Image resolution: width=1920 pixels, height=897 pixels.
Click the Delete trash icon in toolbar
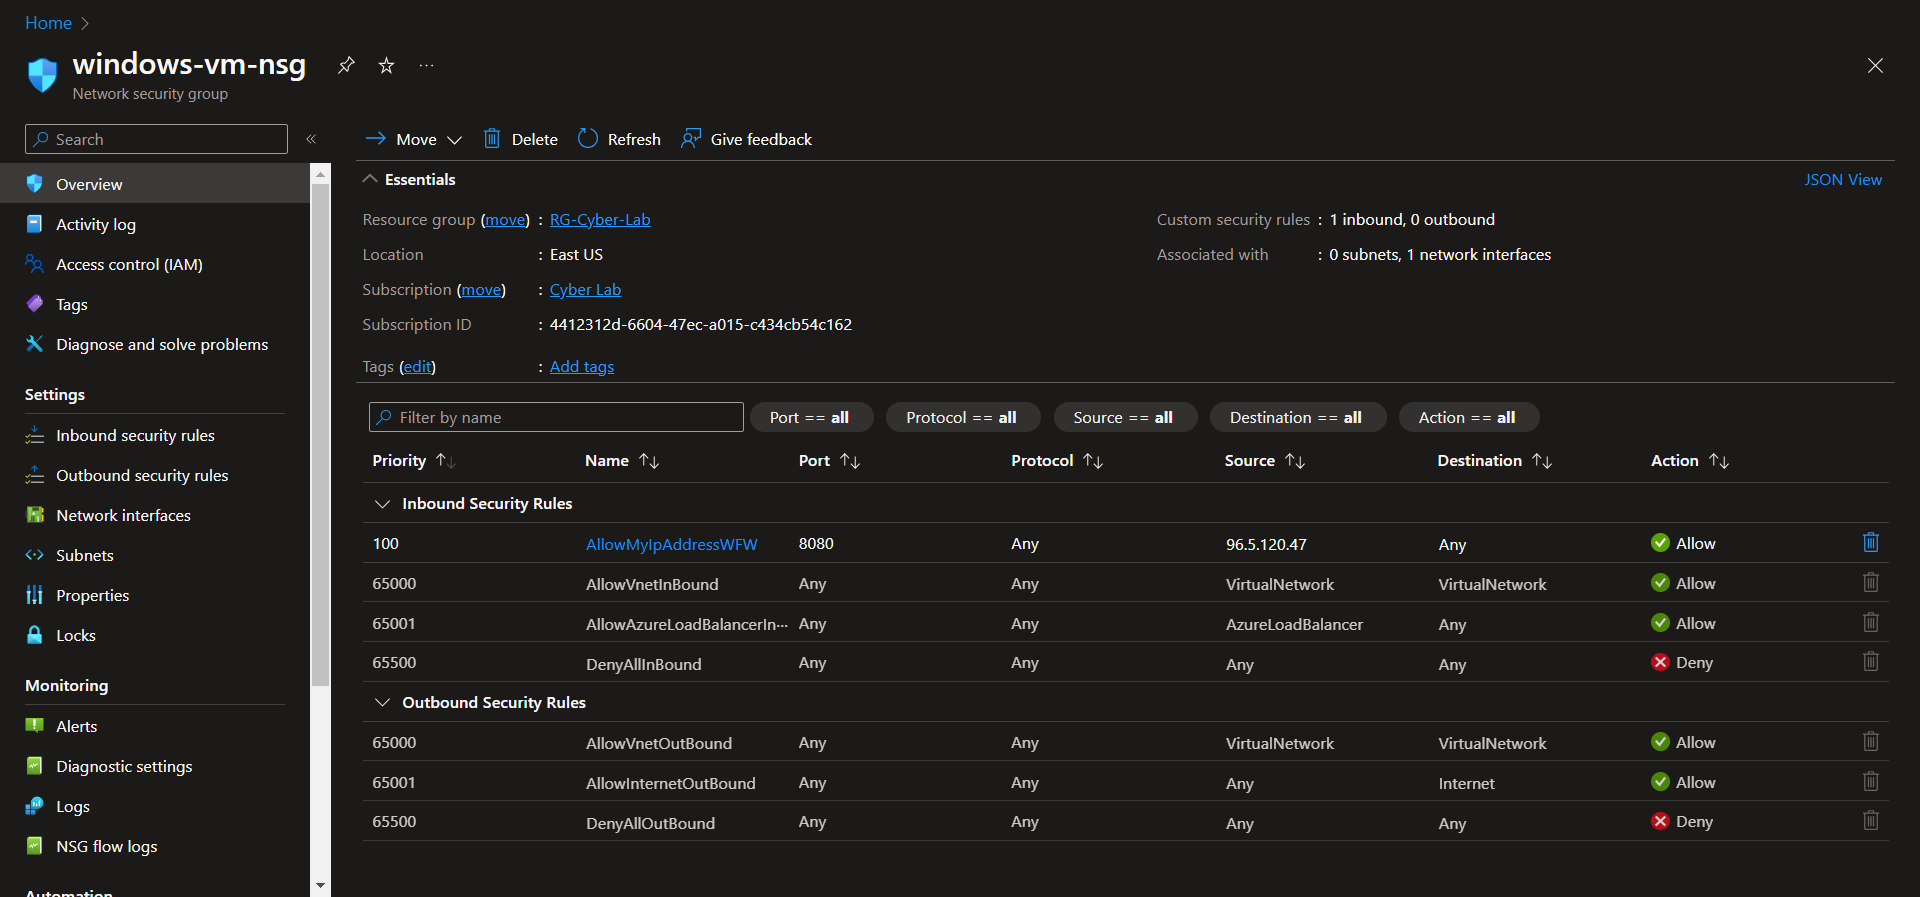tap(492, 138)
